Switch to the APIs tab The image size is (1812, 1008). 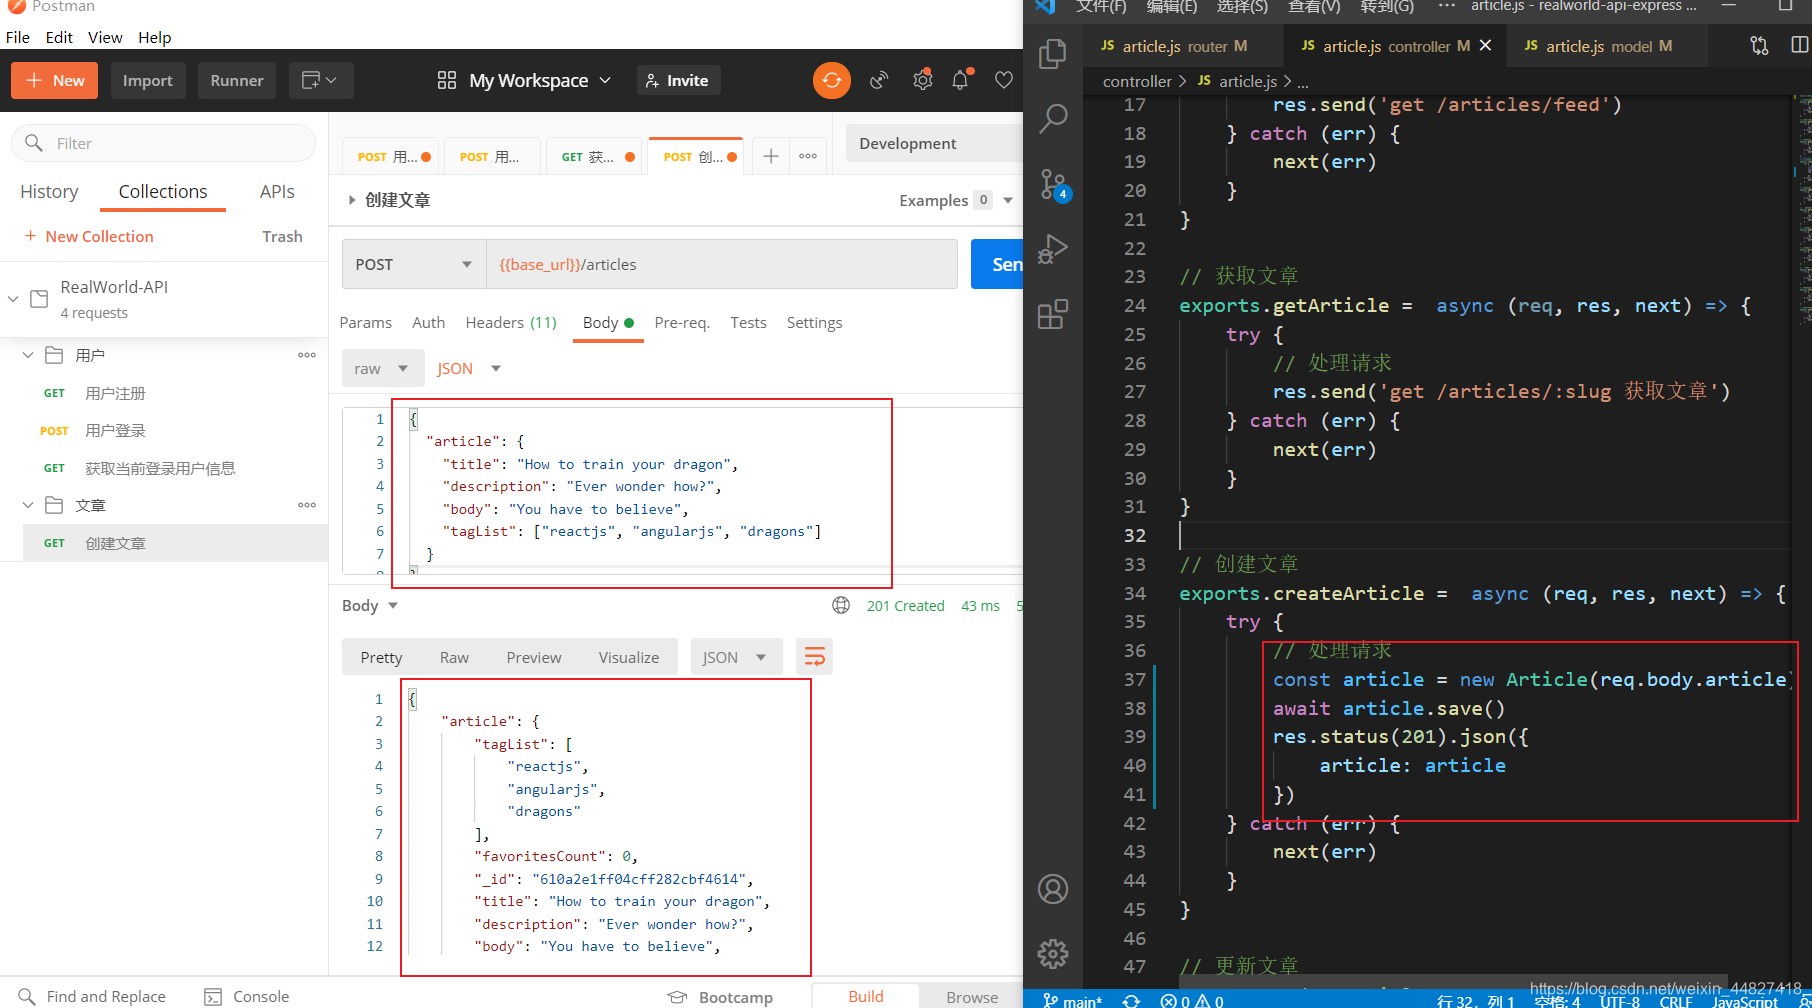click(277, 191)
